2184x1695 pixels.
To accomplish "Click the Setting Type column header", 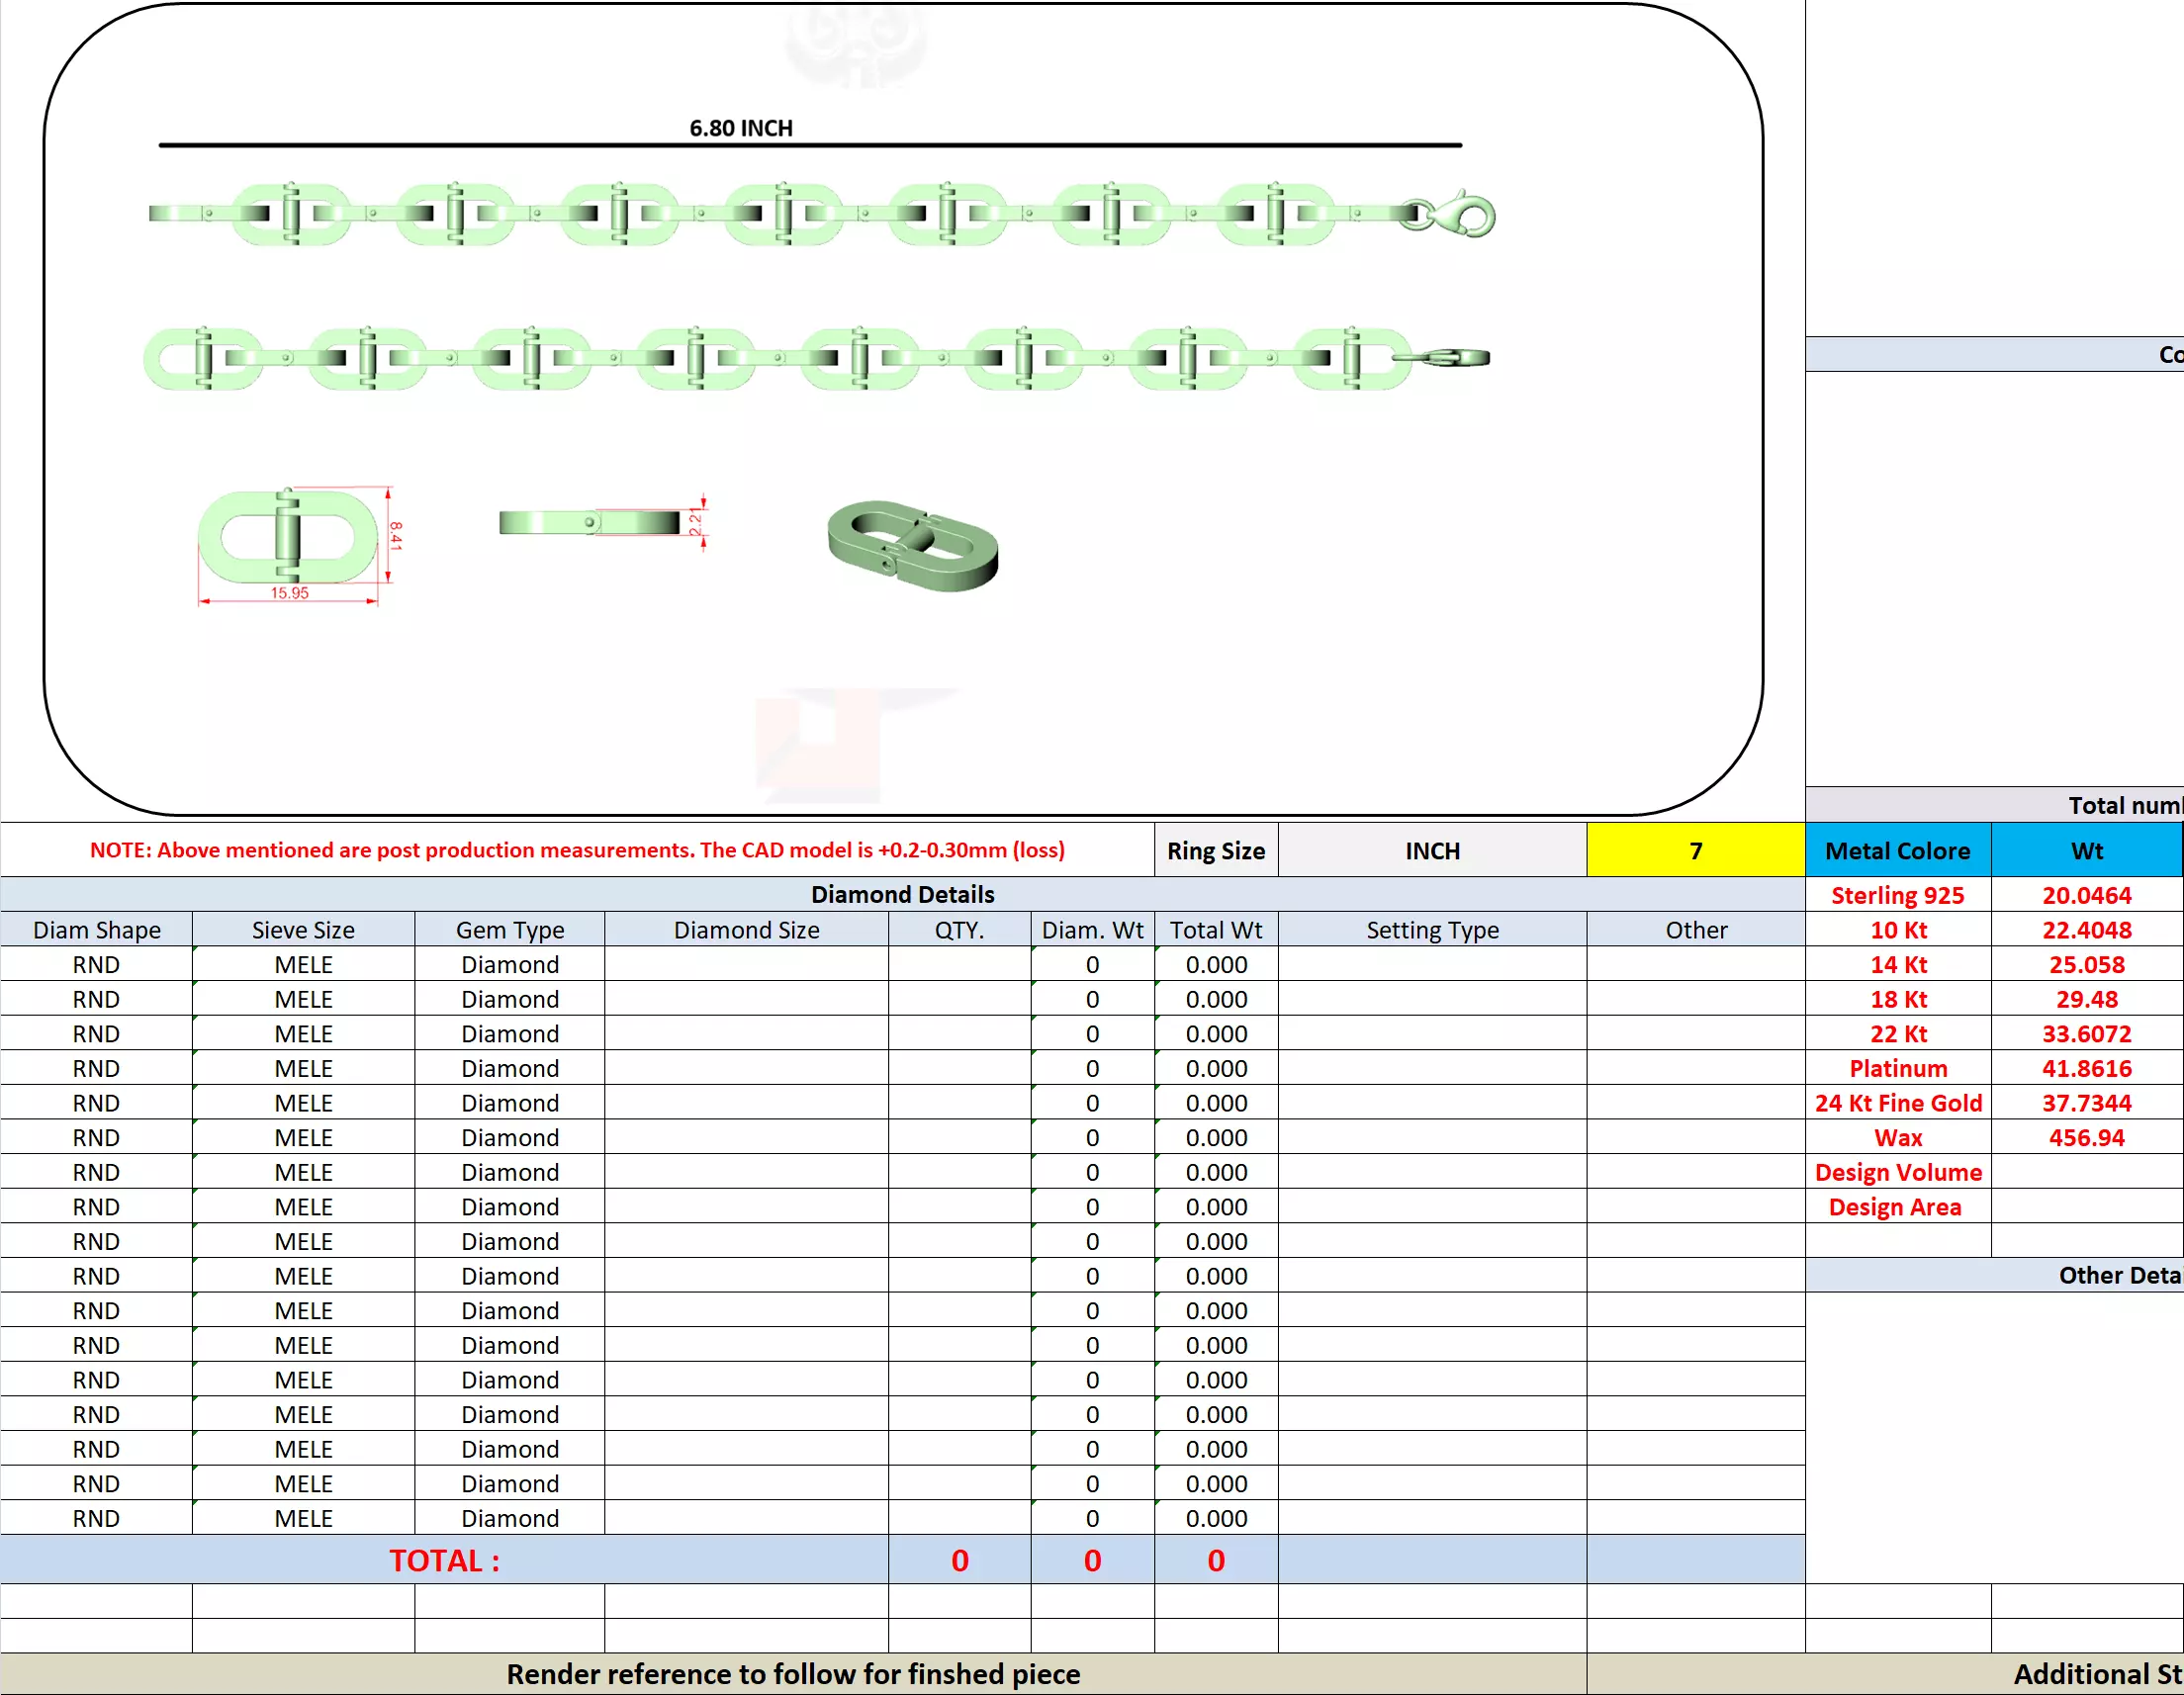I will coord(1432,930).
